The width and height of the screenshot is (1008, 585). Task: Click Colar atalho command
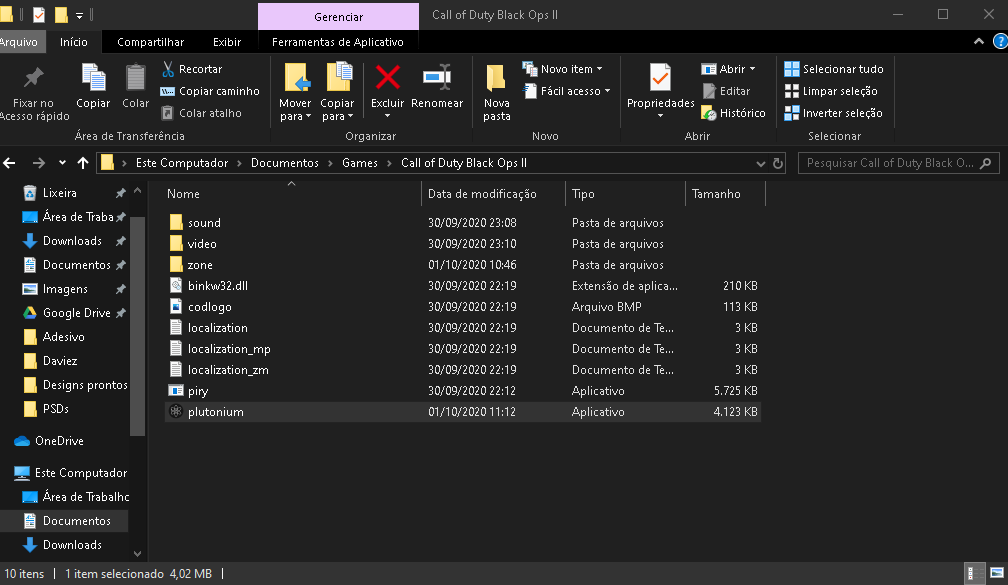201,113
